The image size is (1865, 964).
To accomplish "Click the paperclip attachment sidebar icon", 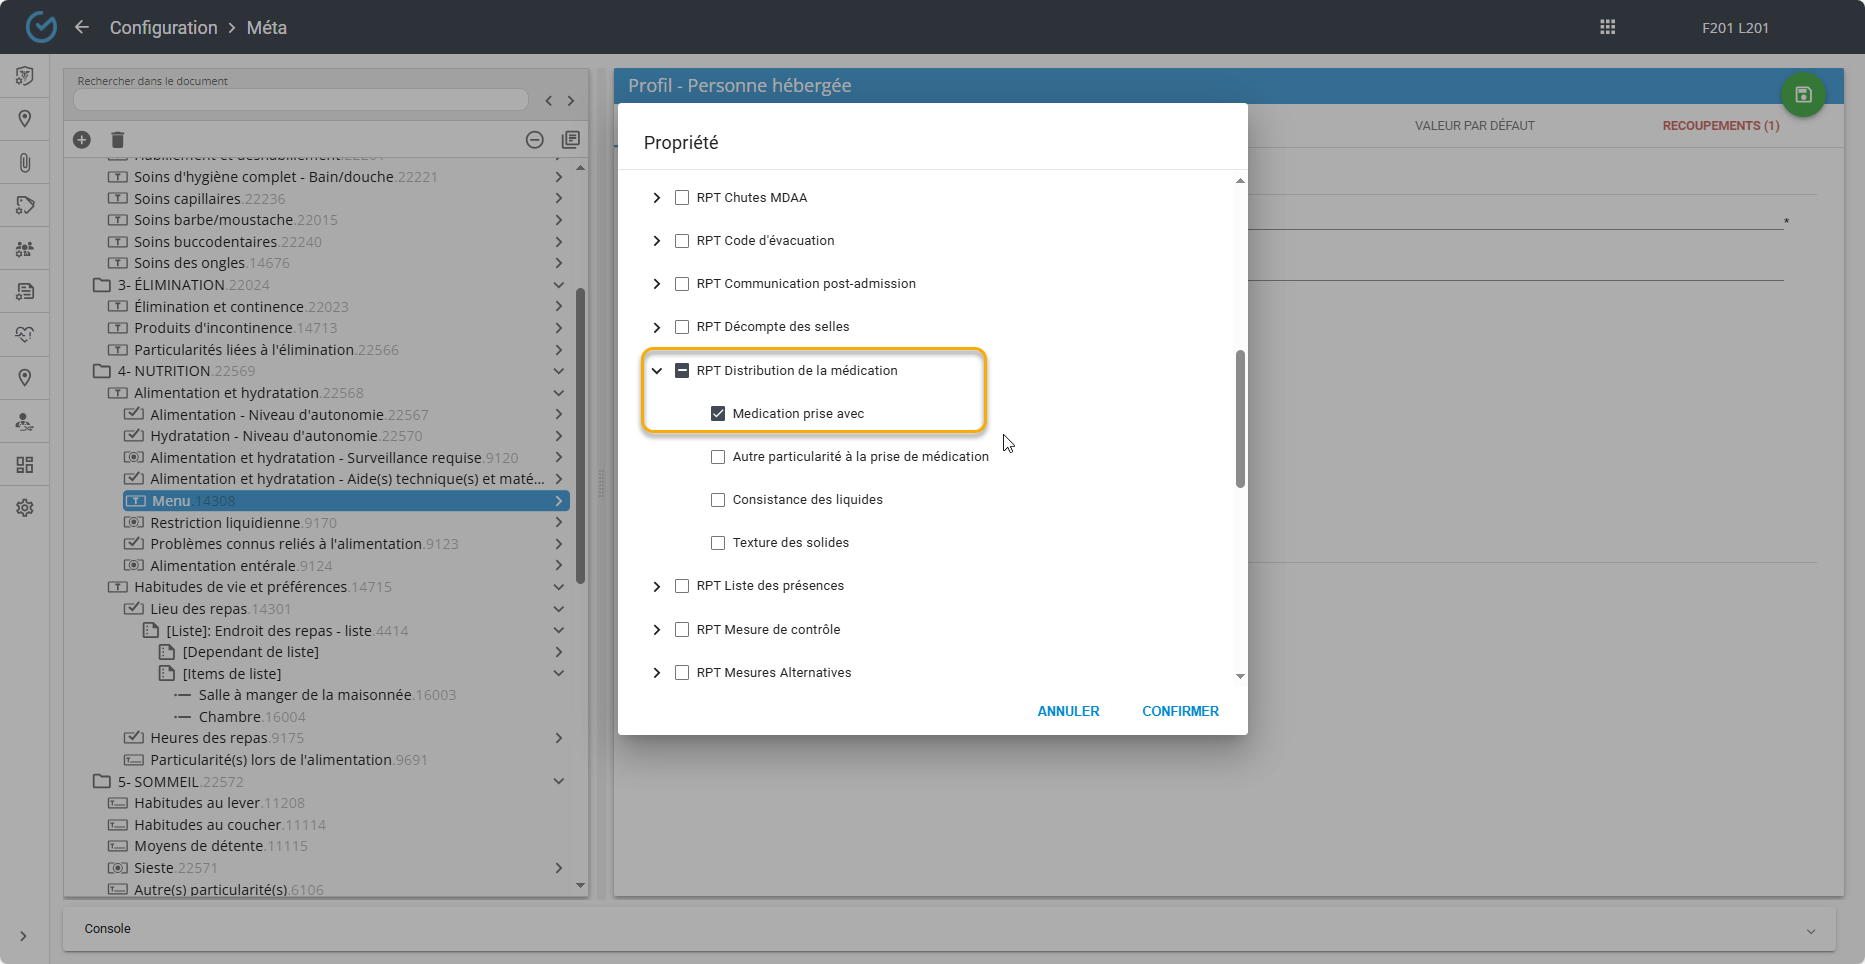I will pos(25,162).
